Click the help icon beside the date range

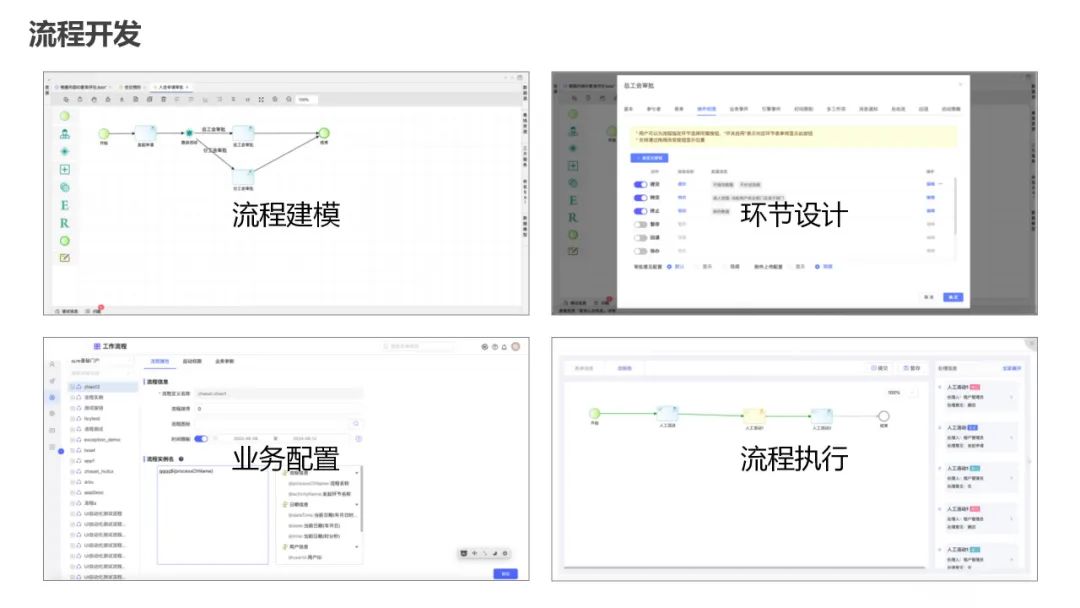(x=358, y=439)
